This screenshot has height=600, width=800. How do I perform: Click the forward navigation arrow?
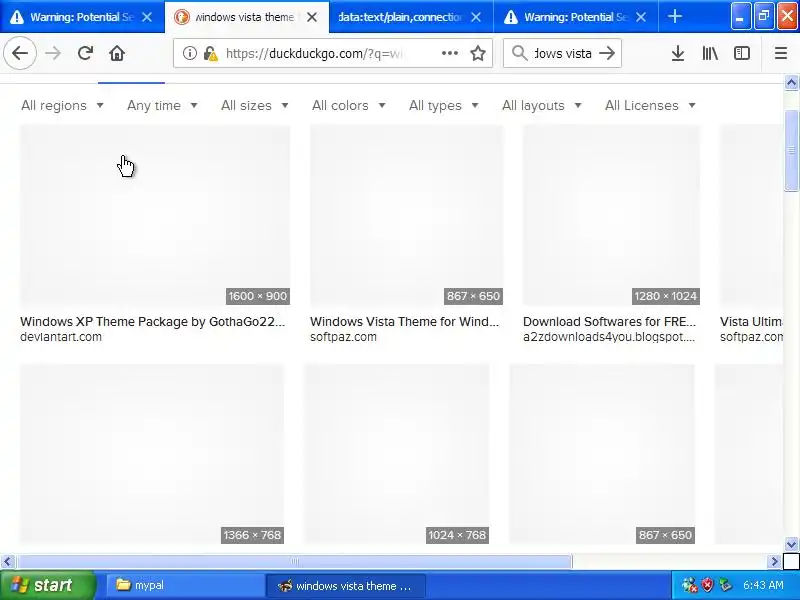53,53
